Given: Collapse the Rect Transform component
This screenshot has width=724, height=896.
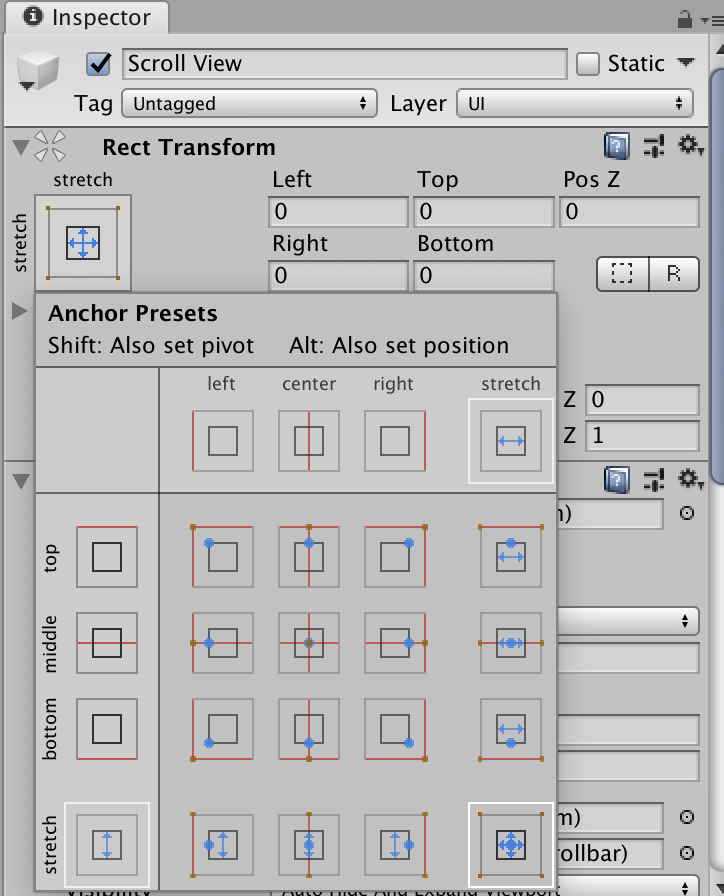Looking at the screenshot, I should [20, 148].
